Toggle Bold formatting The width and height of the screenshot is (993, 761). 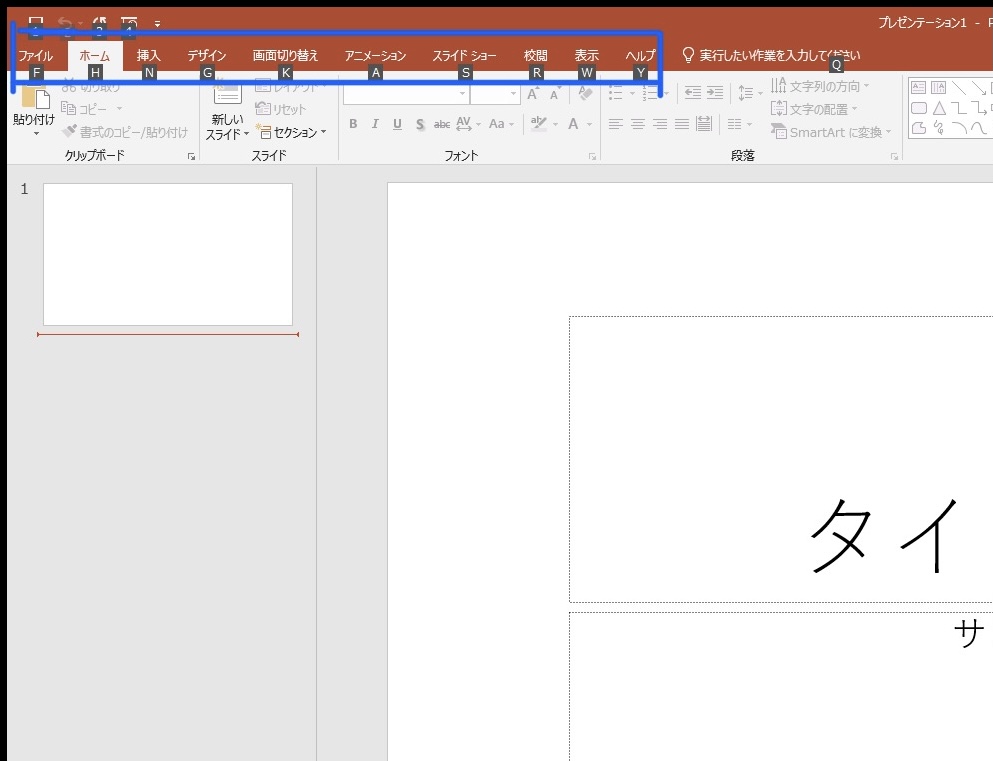[x=353, y=123]
